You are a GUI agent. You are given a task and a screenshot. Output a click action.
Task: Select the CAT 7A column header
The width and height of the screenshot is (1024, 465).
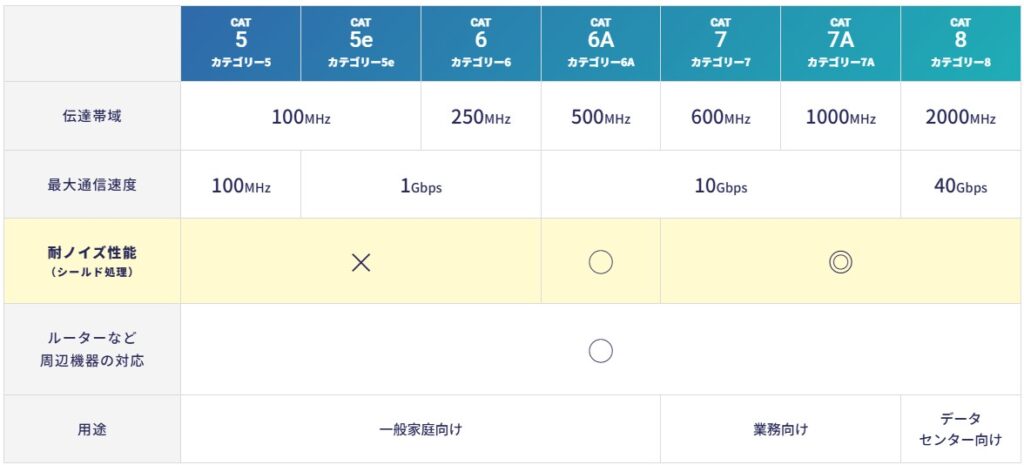tap(840, 43)
